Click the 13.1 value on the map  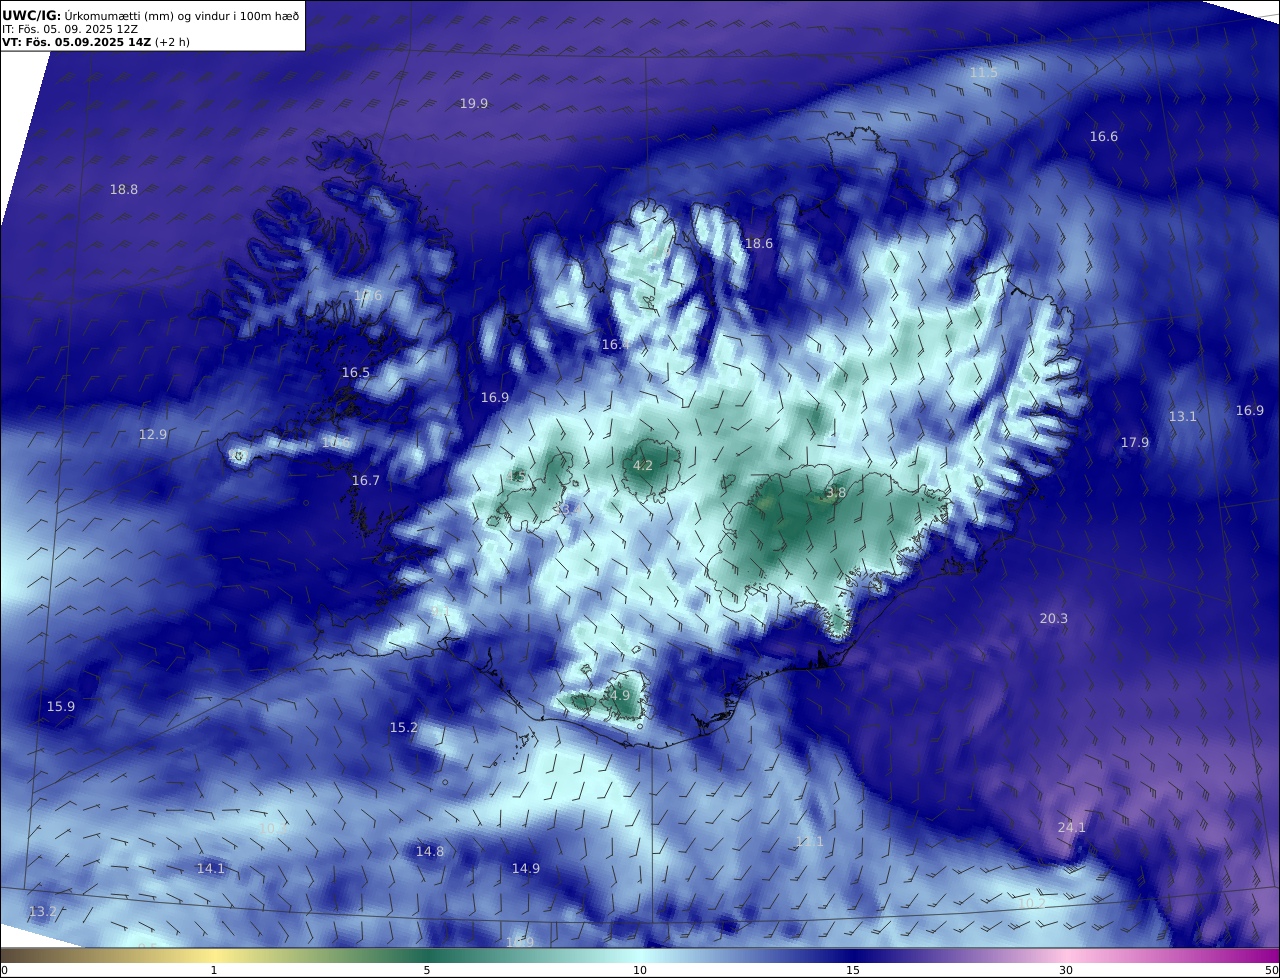point(1183,416)
